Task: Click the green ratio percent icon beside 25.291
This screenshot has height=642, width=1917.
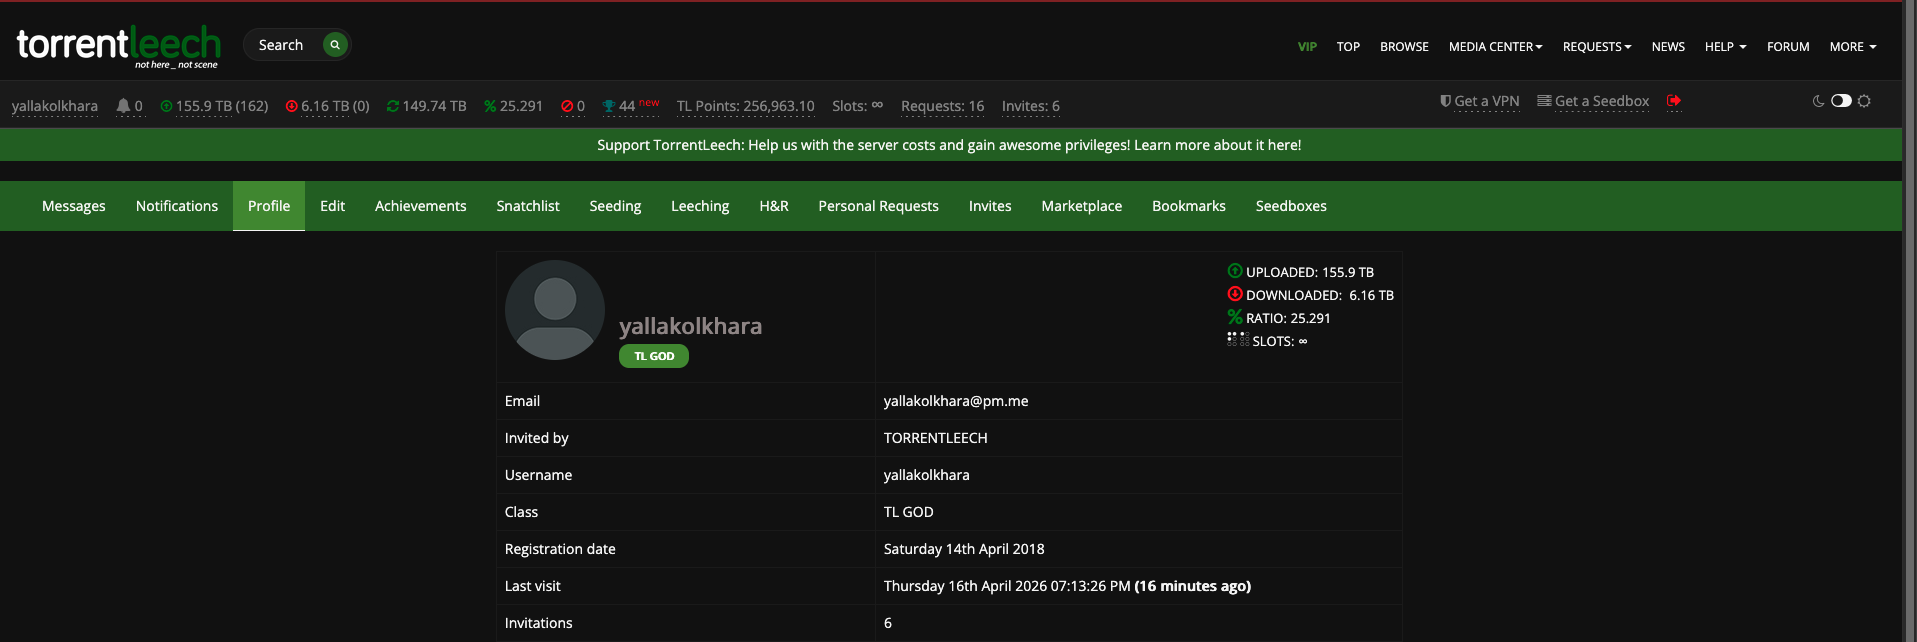Action: click(490, 106)
